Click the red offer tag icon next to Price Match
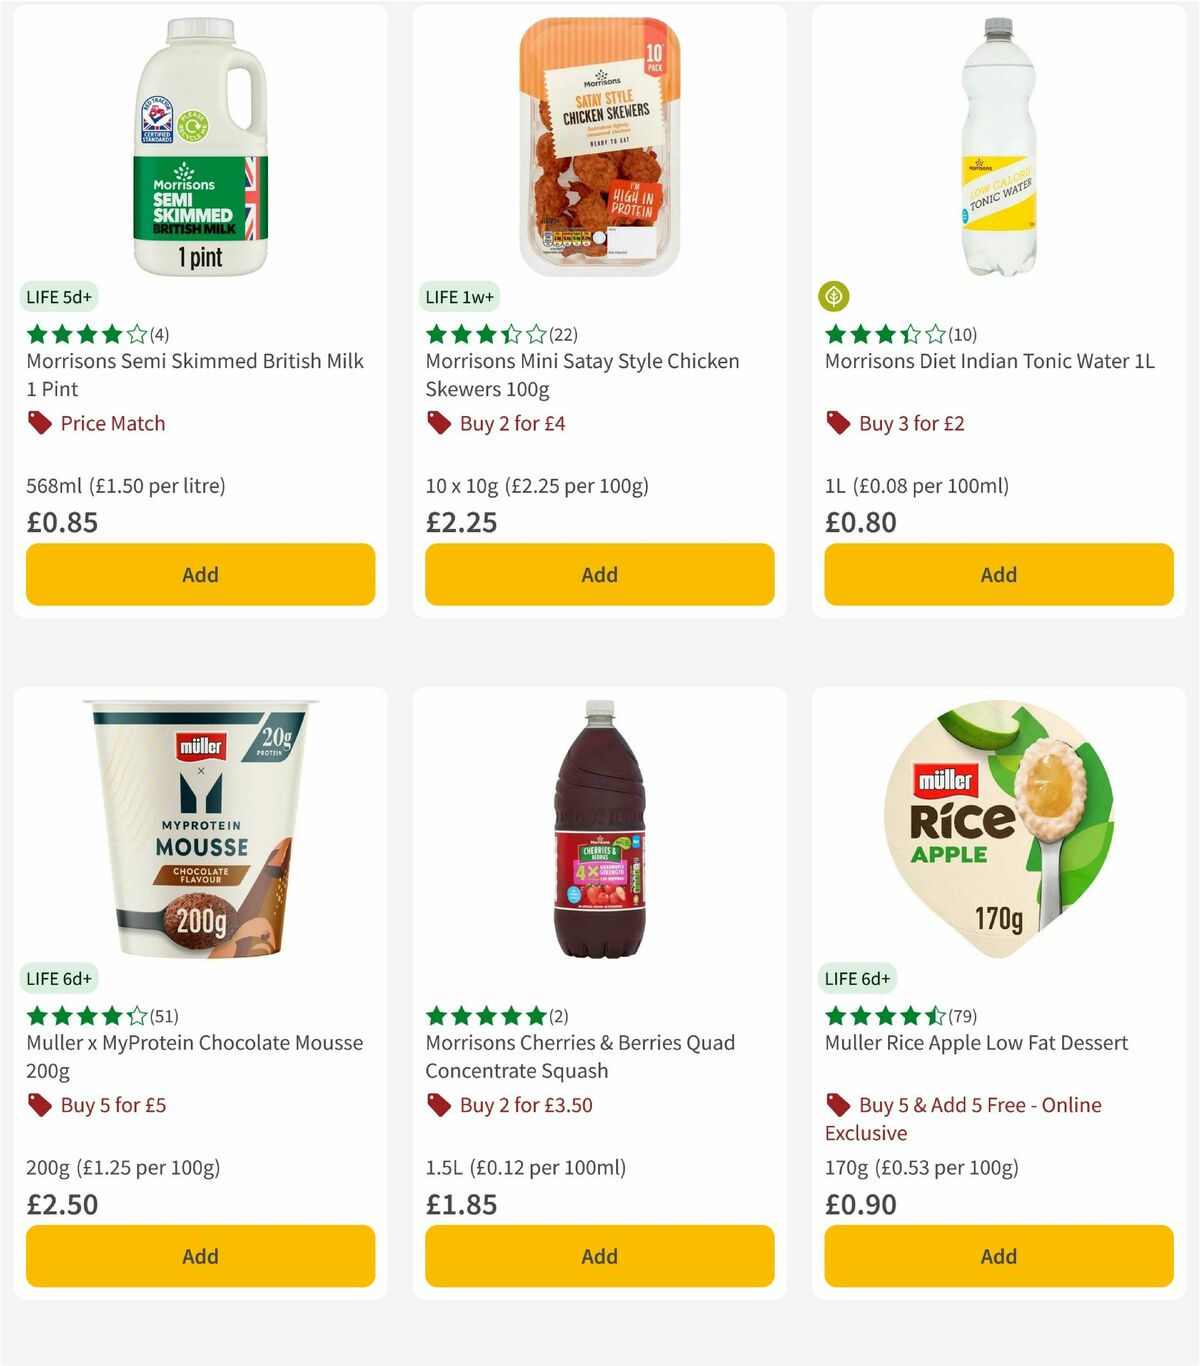Image resolution: width=1200 pixels, height=1366 pixels. coord(39,423)
